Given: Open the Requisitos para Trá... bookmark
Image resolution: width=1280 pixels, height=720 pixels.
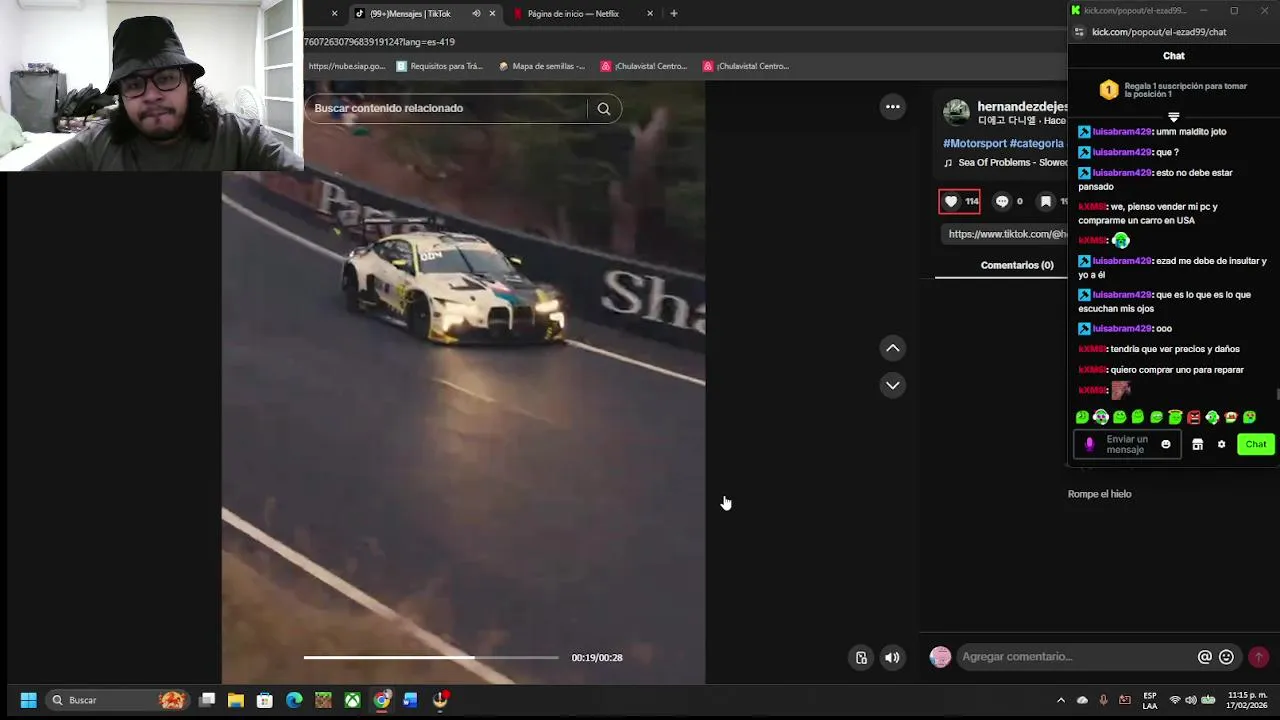Looking at the screenshot, I should tap(440, 66).
